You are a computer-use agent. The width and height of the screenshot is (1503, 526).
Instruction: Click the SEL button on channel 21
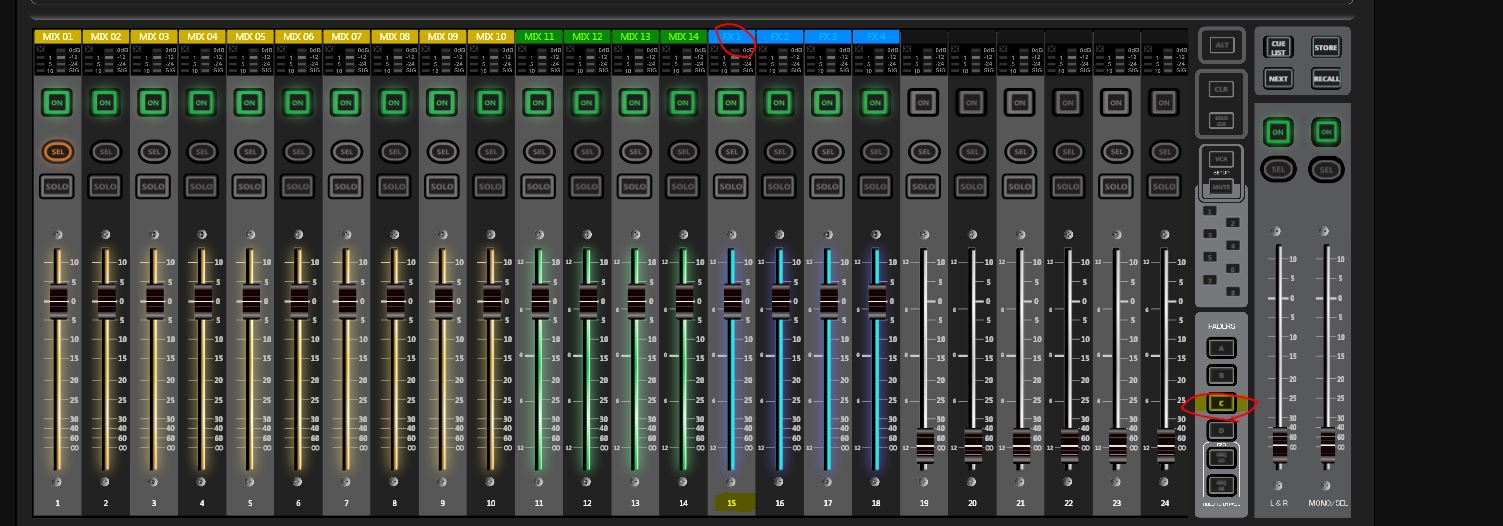click(1020, 152)
